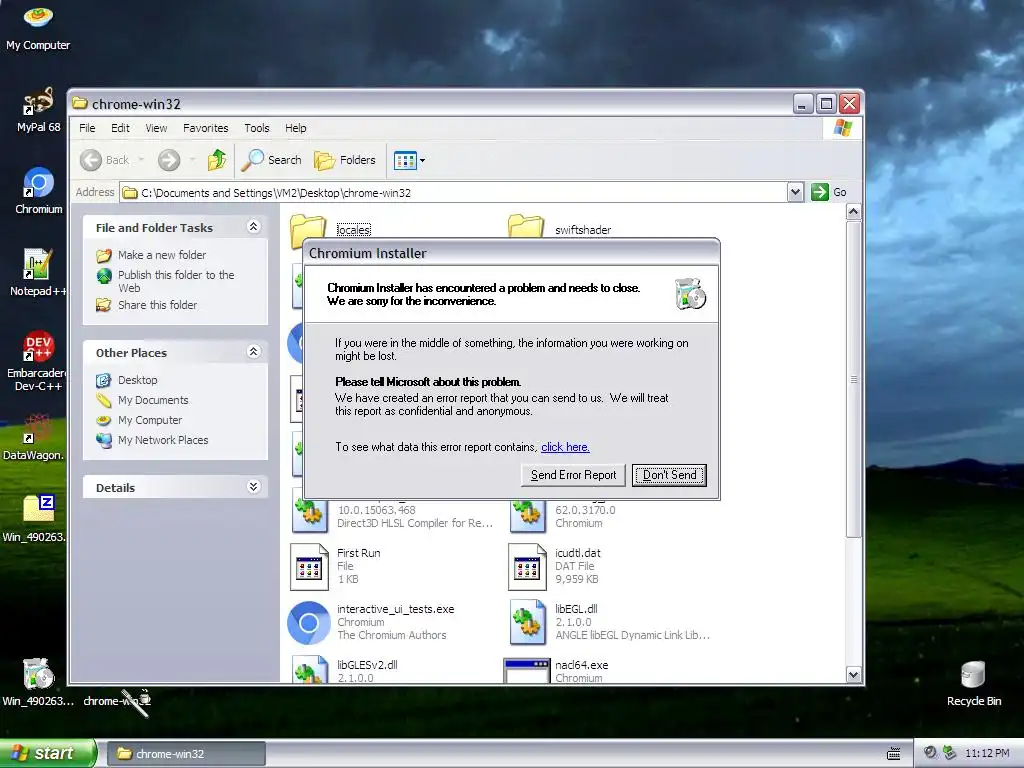This screenshot has height=768, width=1024.
Task: Open the View menu
Action: click(156, 128)
